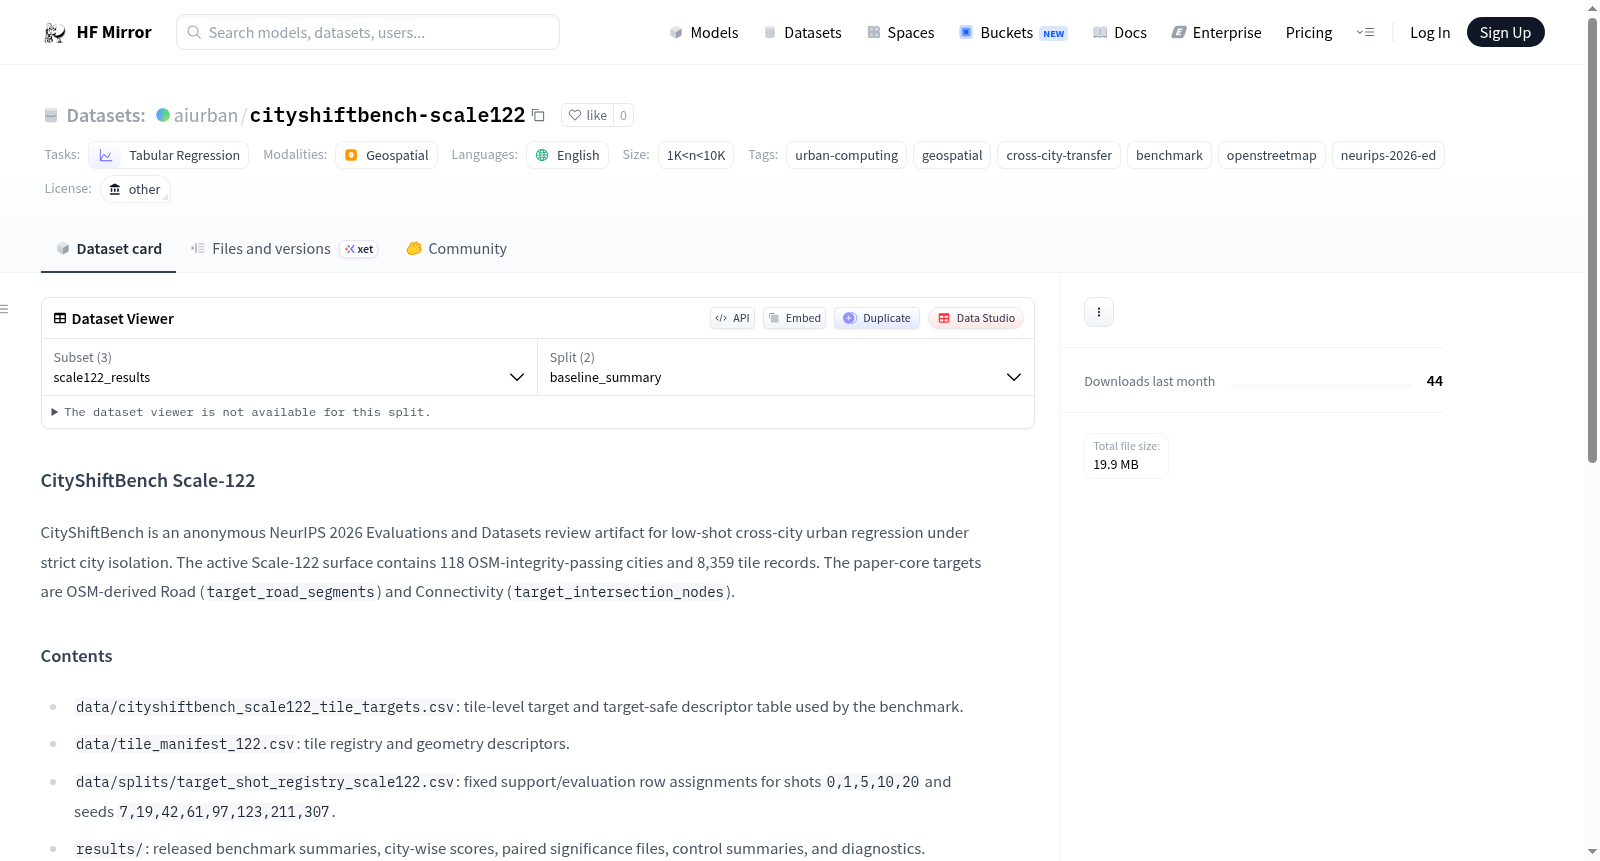Open the three-dot options menu in sidebar
The image size is (1600, 861).
pos(1099,312)
